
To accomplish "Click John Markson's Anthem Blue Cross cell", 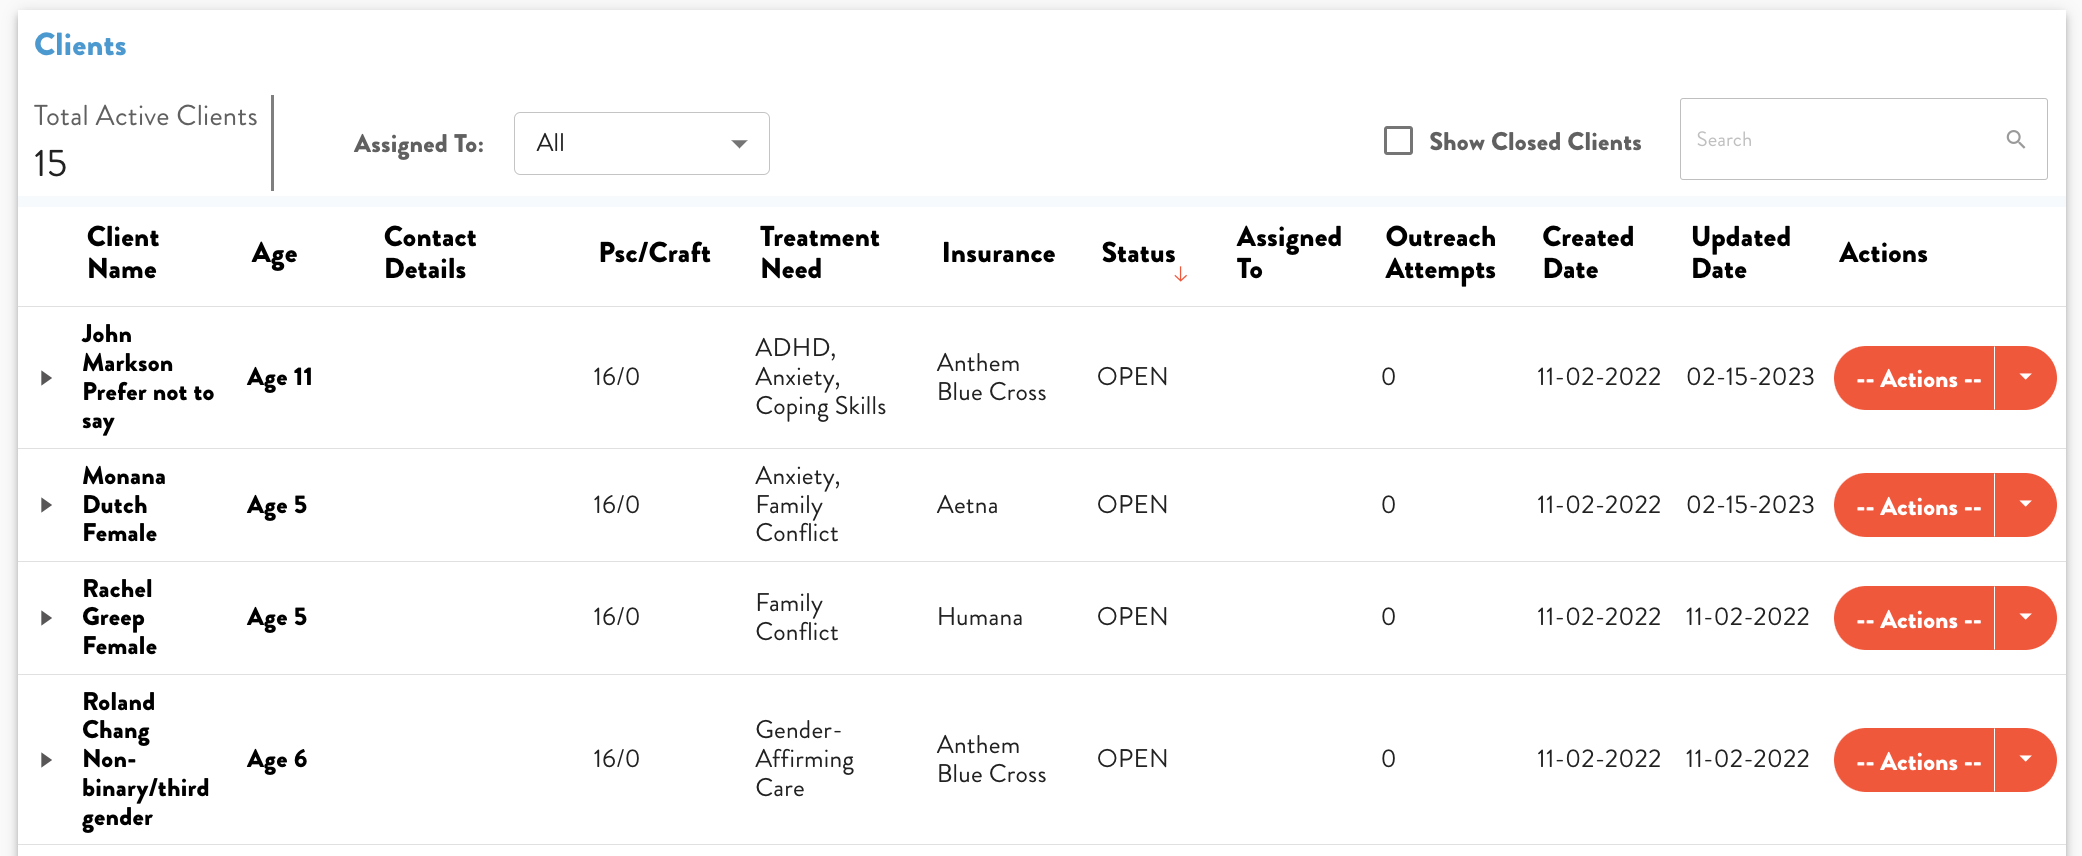I will pos(992,378).
